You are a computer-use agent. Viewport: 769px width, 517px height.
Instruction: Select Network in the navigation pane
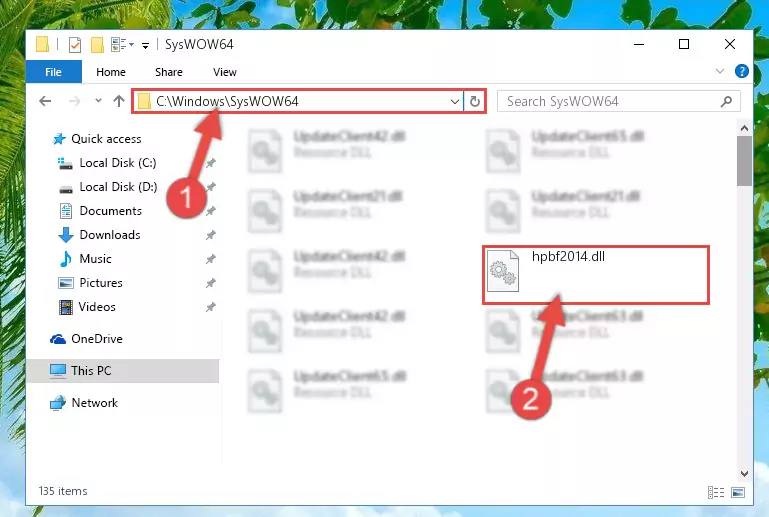tap(84, 403)
